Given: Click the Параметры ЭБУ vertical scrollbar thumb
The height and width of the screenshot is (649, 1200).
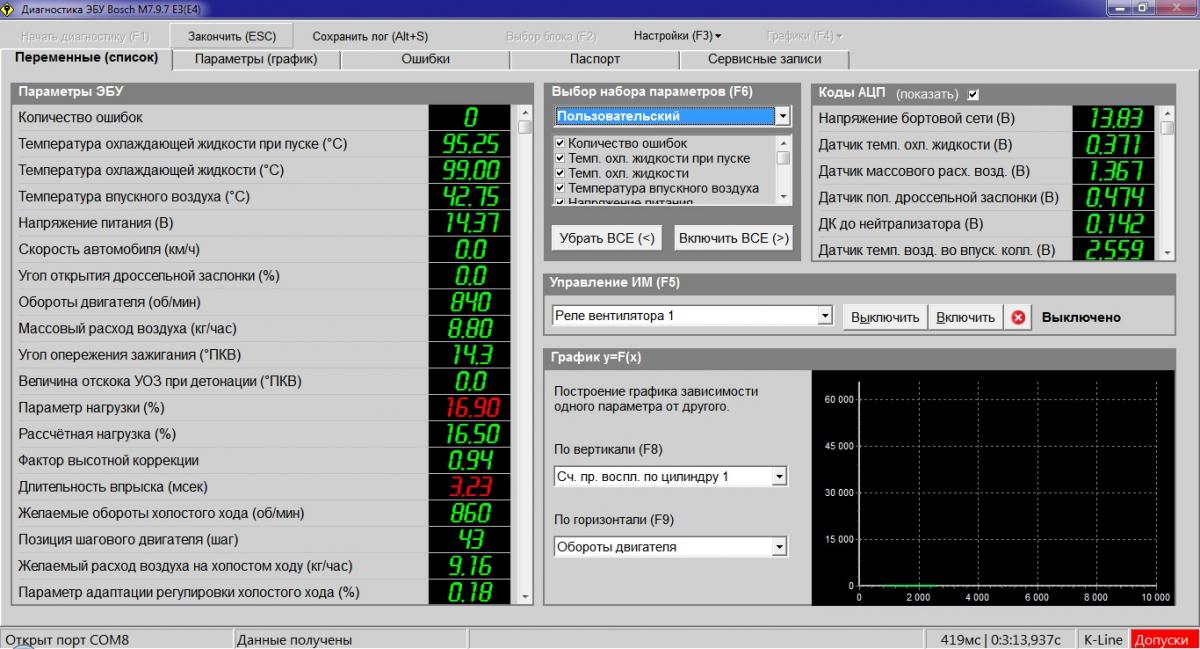Looking at the screenshot, I should pyautogui.click(x=526, y=127).
